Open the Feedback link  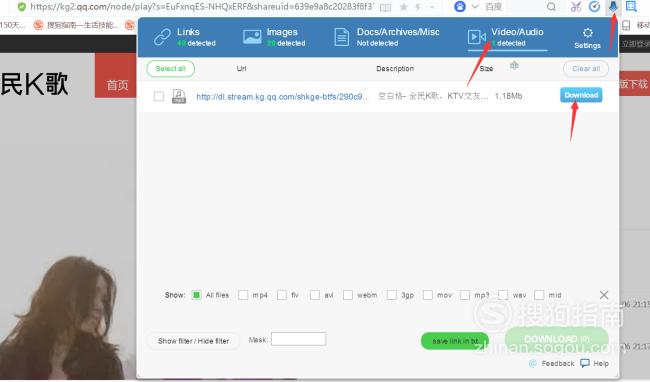click(558, 363)
